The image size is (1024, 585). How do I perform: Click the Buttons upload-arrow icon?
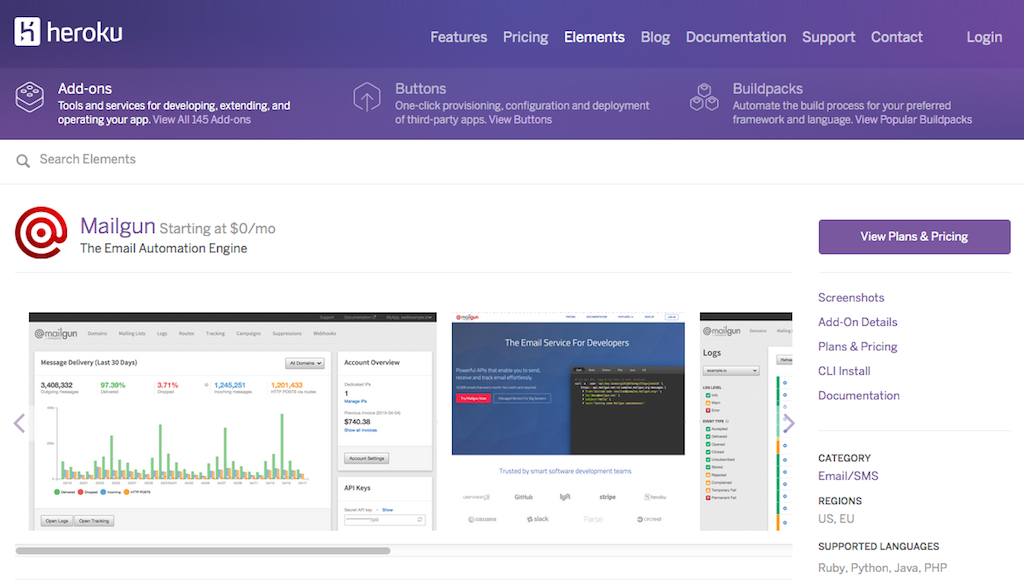coord(366,97)
